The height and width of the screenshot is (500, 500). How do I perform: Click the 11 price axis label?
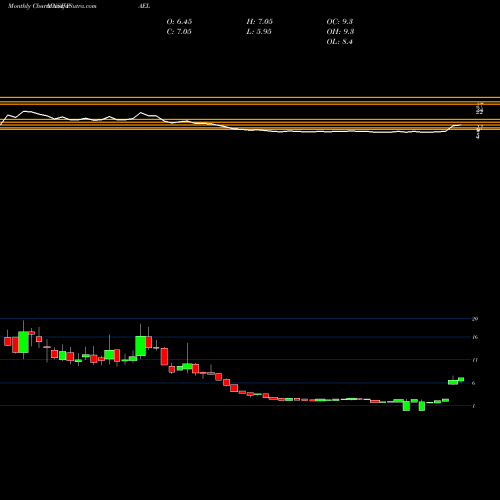tap(475, 360)
